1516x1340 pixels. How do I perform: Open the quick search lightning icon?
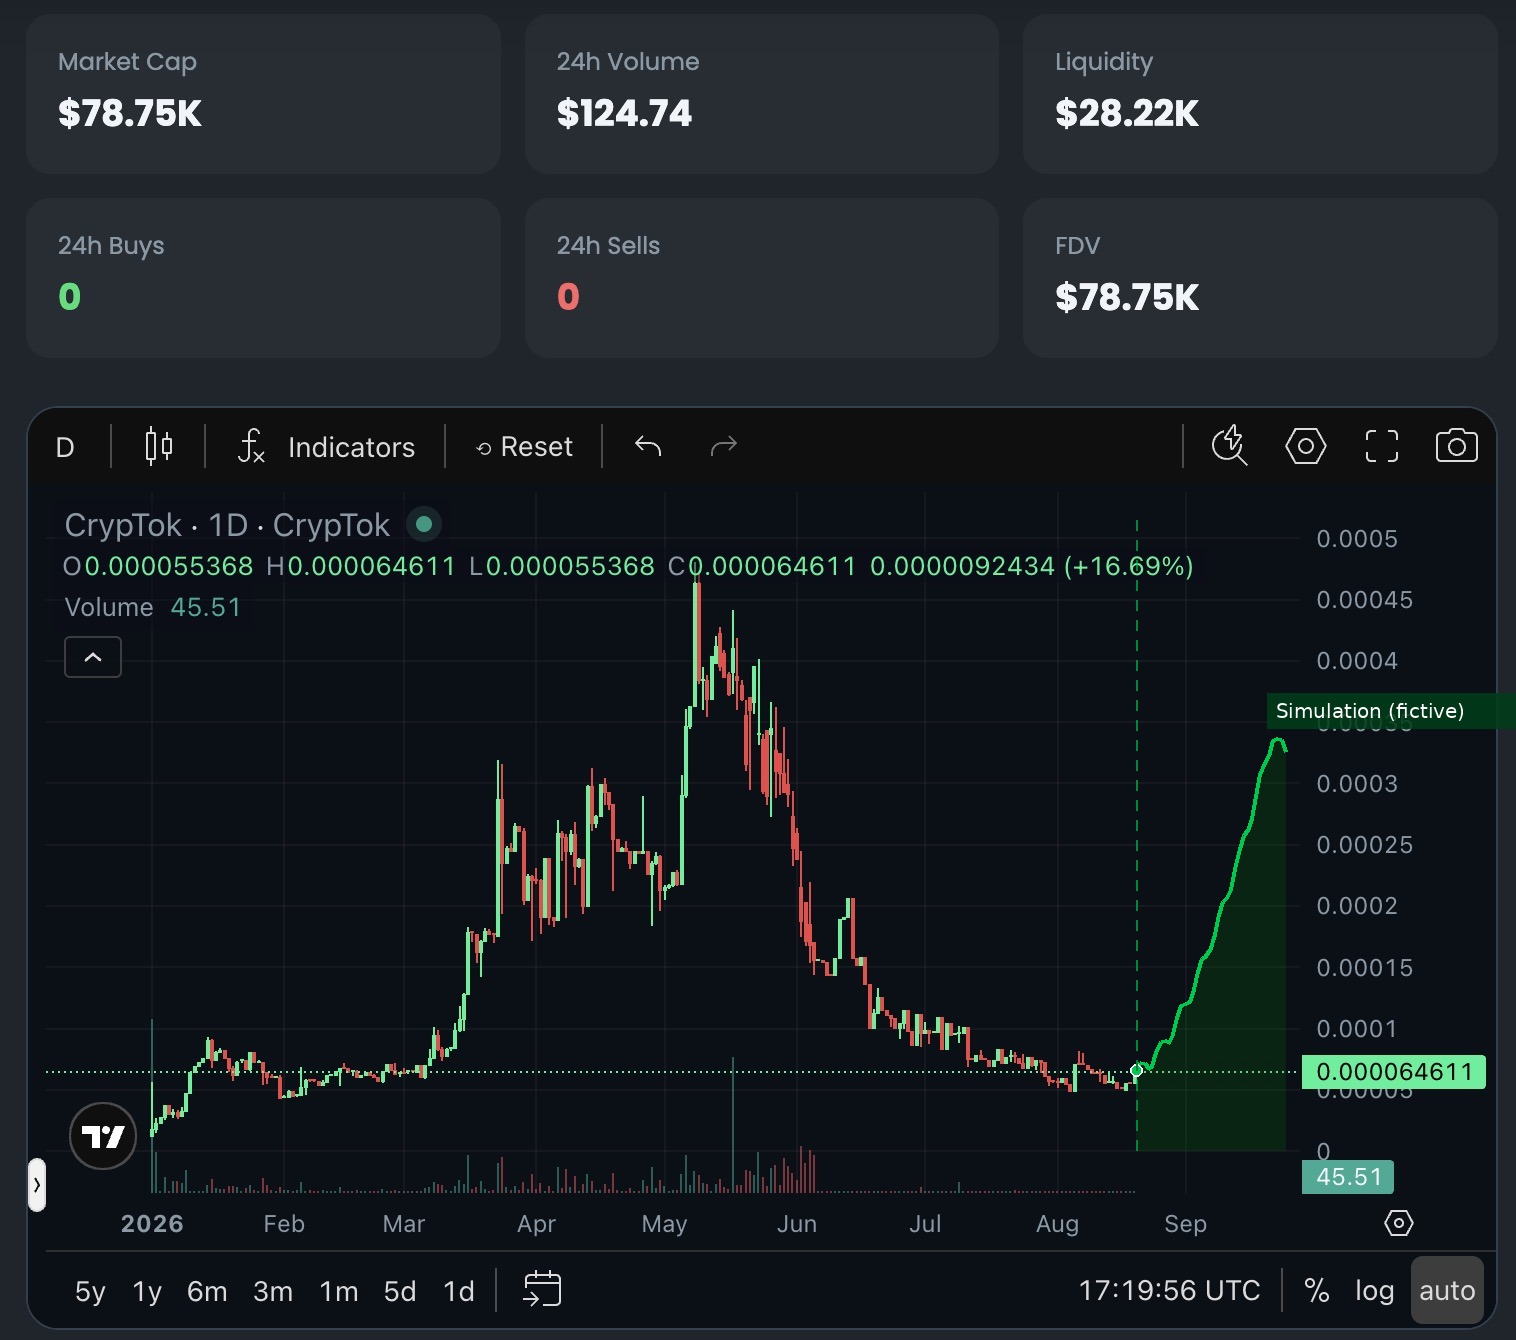pyautogui.click(x=1229, y=446)
